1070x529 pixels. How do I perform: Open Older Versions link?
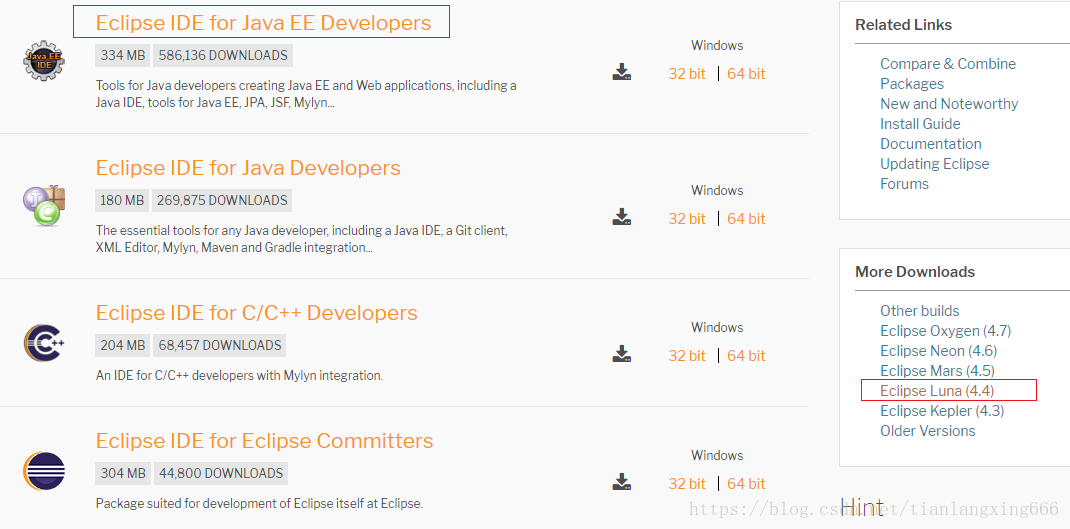click(927, 431)
